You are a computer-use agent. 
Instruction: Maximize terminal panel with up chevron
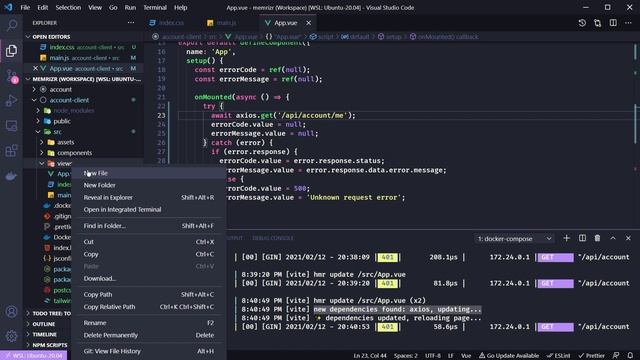point(613,238)
